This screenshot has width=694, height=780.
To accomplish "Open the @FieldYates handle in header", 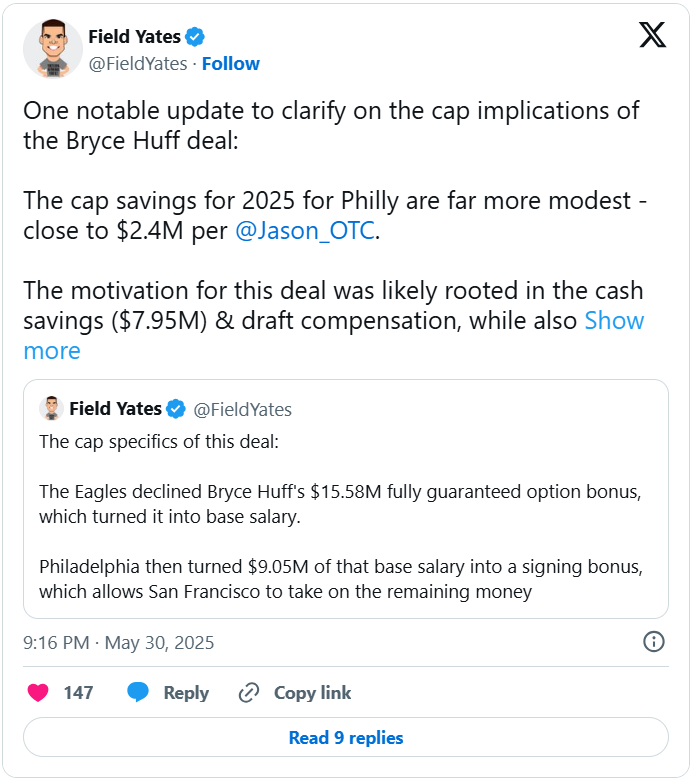I will [138, 64].
